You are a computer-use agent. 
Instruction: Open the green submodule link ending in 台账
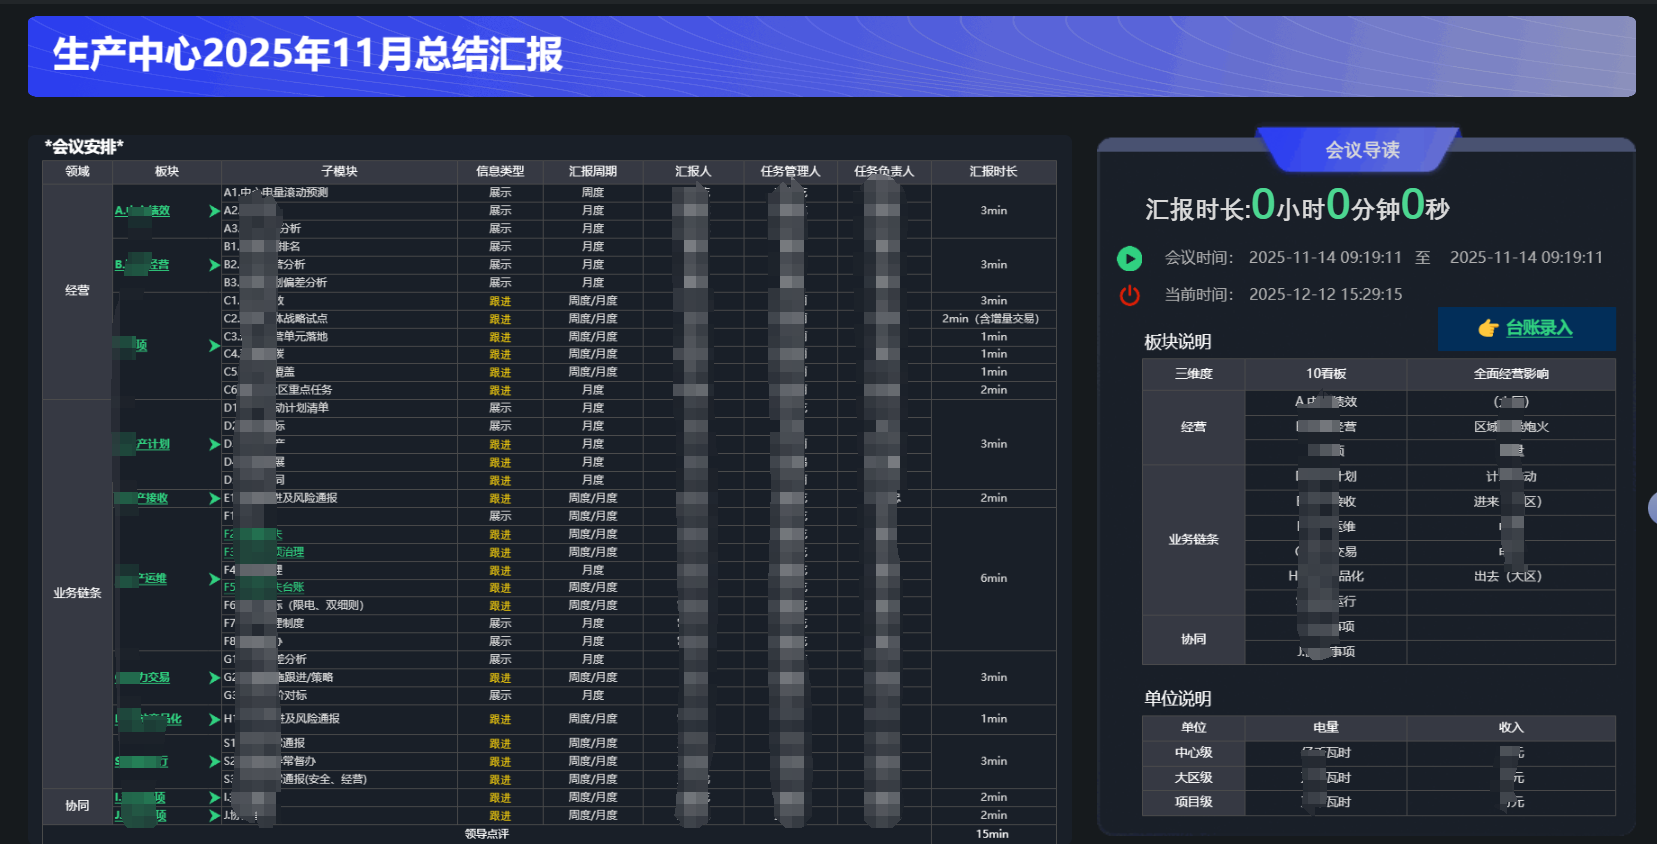(290, 588)
